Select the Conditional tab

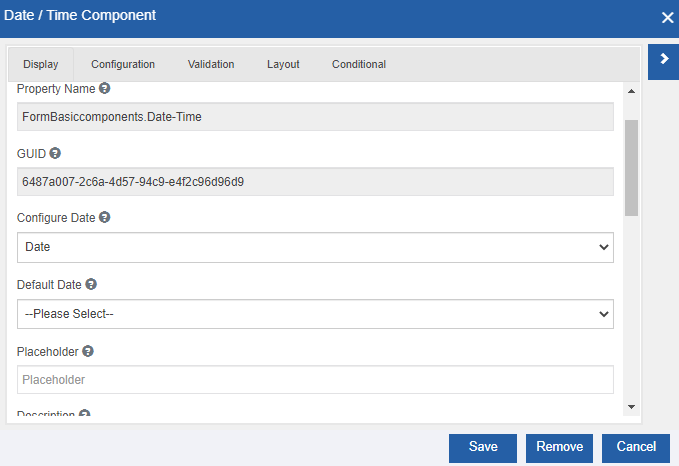pos(359,65)
